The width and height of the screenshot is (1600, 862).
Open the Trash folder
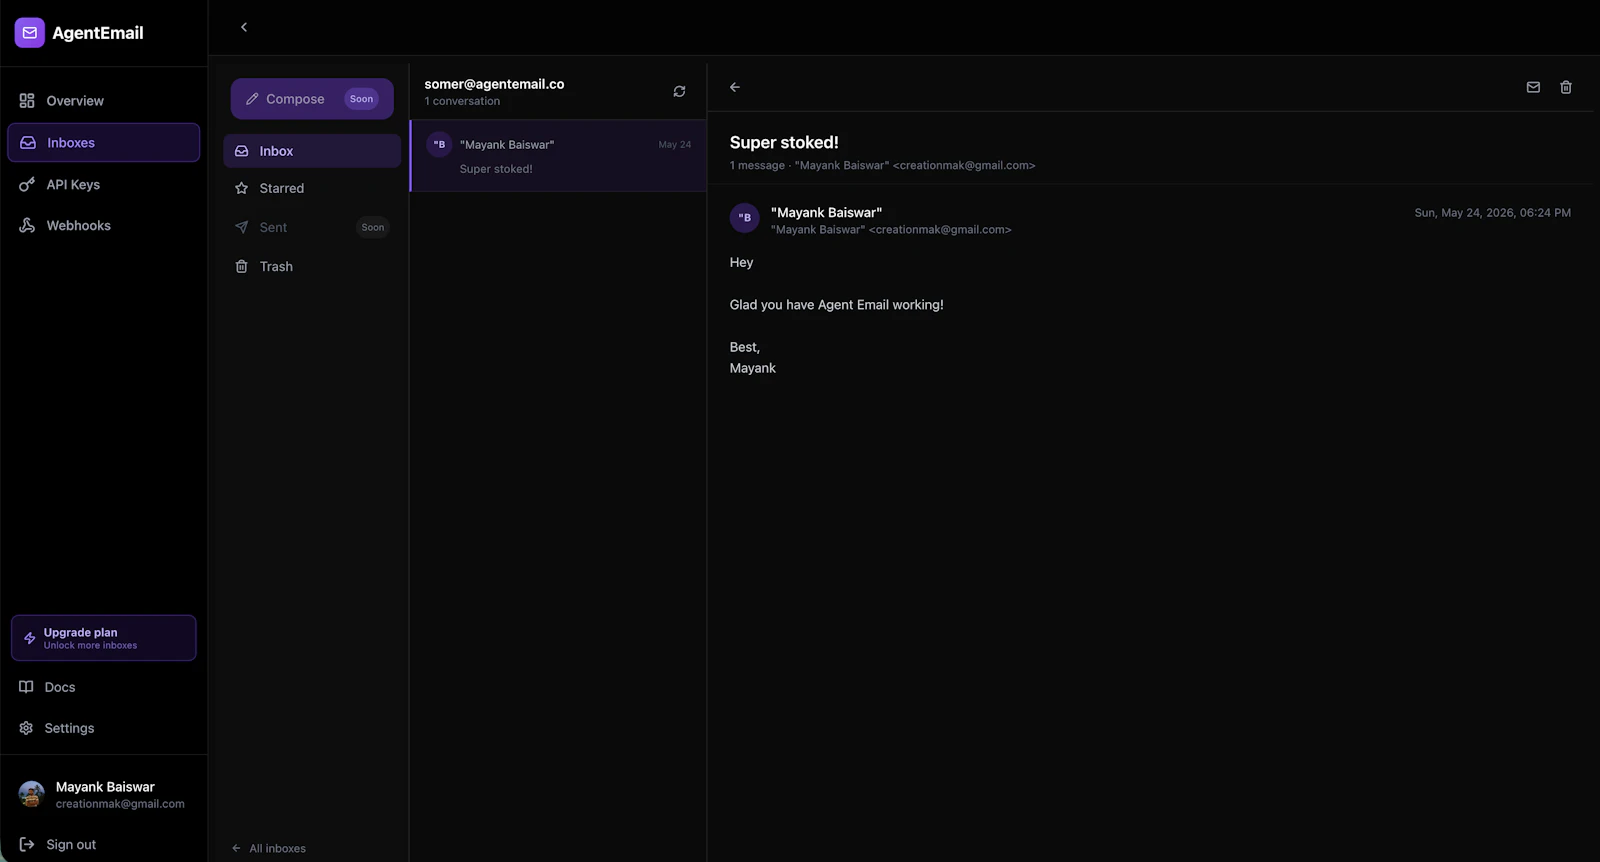pyautogui.click(x=312, y=266)
